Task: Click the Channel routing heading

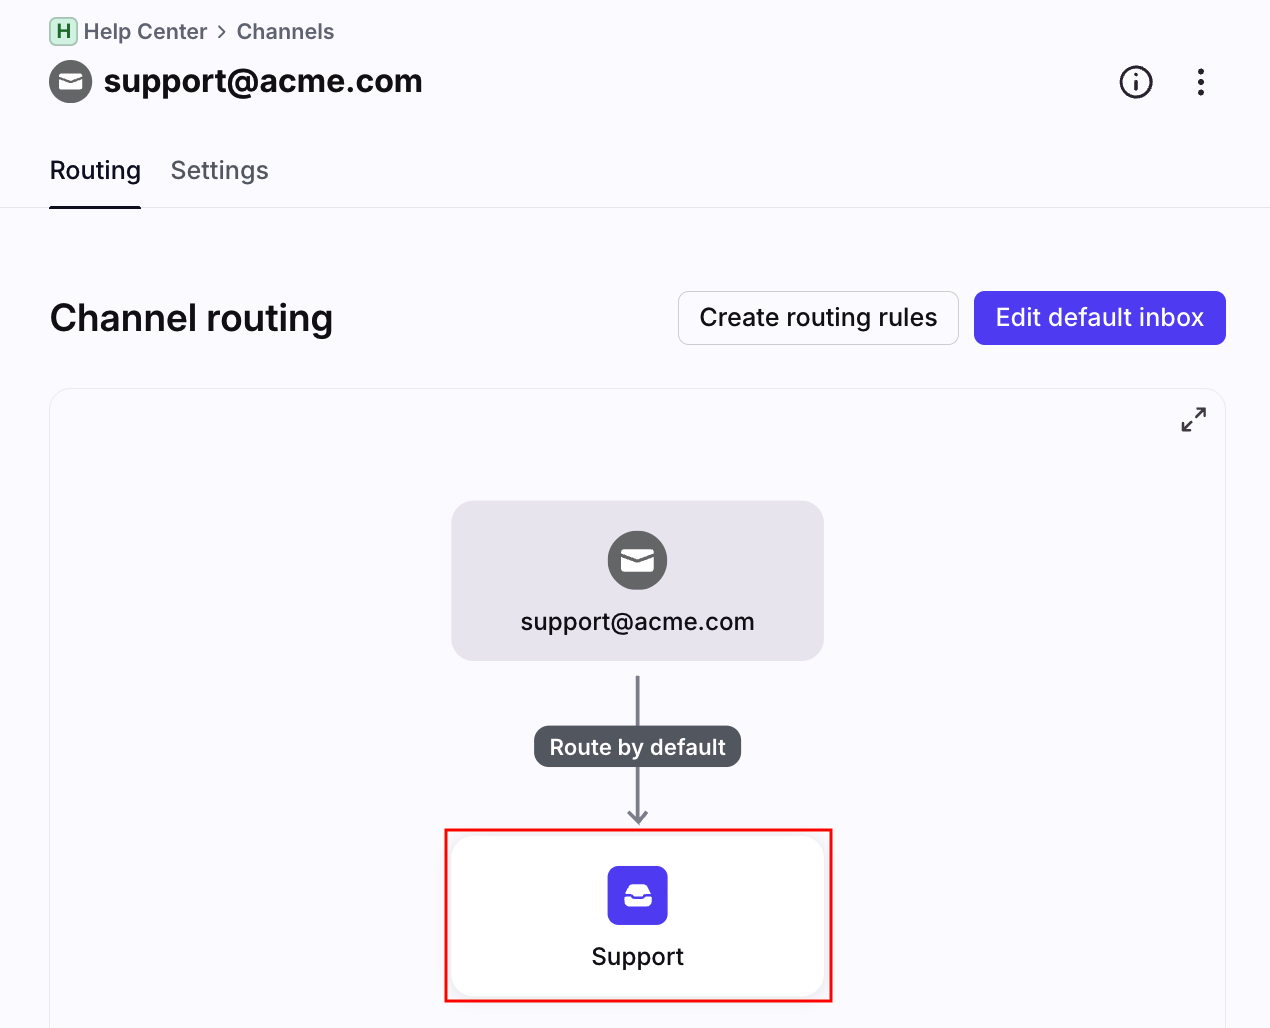Action: (191, 318)
